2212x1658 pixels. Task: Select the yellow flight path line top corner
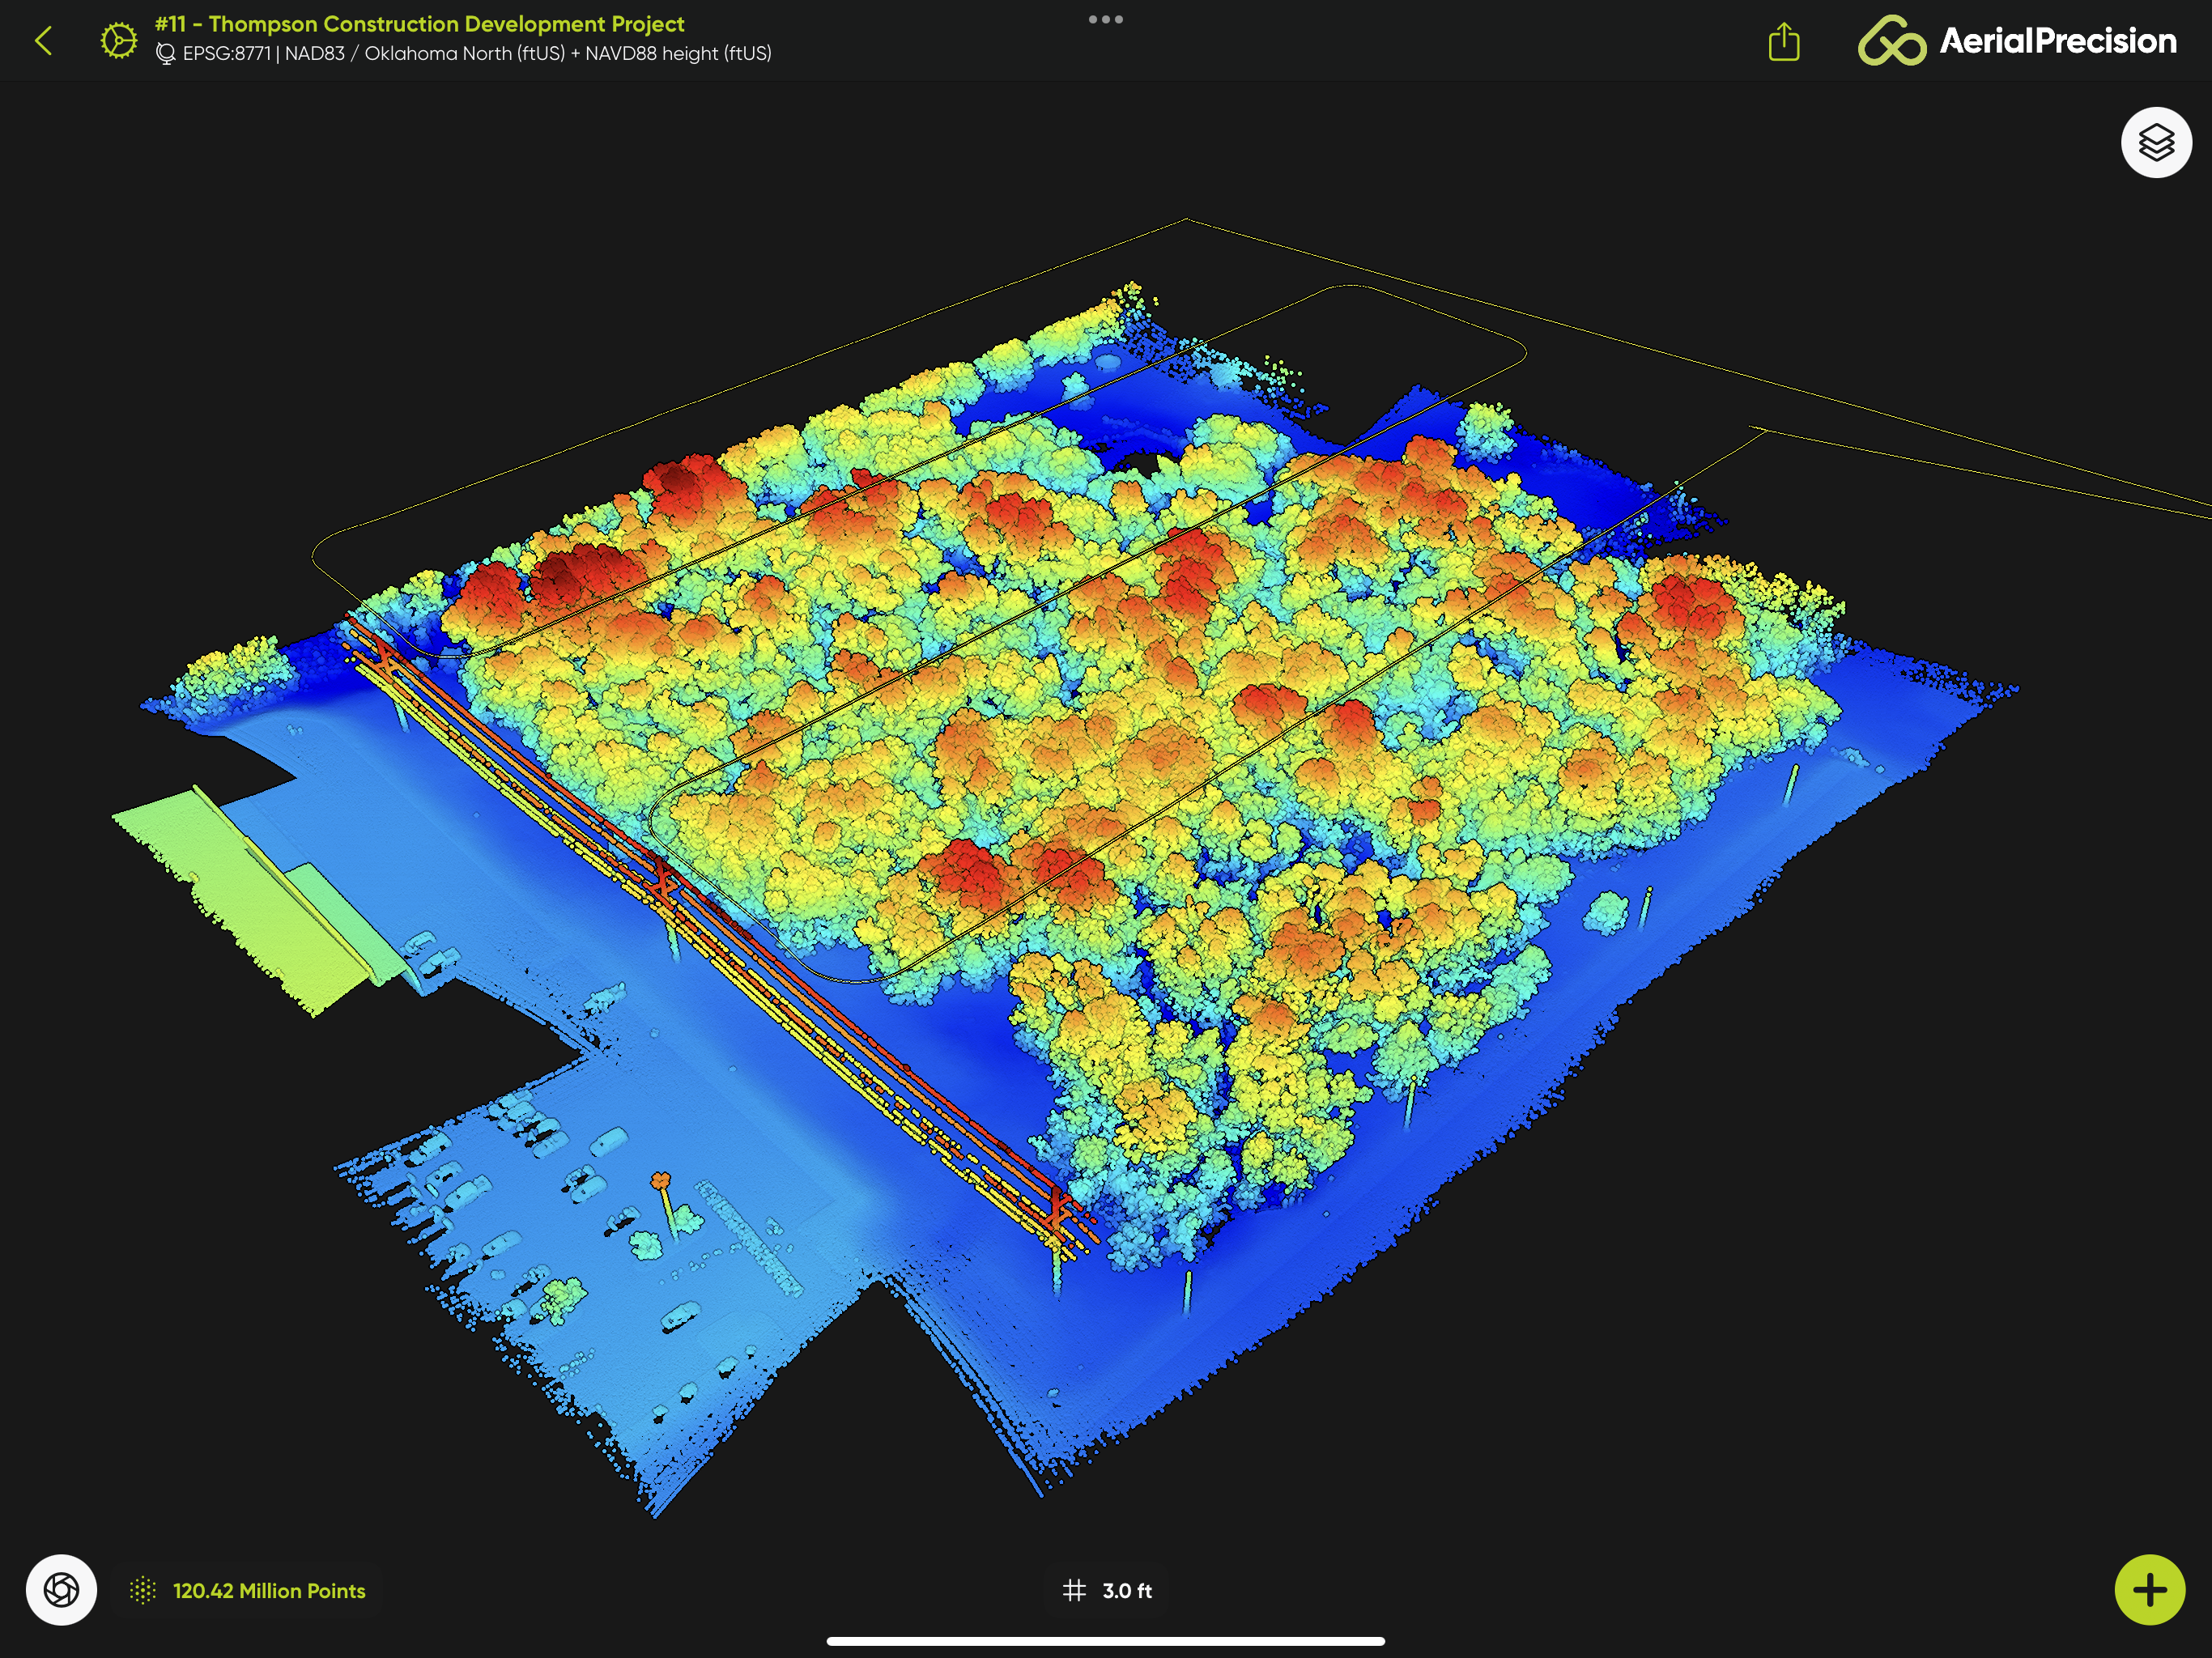pos(1186,219)
